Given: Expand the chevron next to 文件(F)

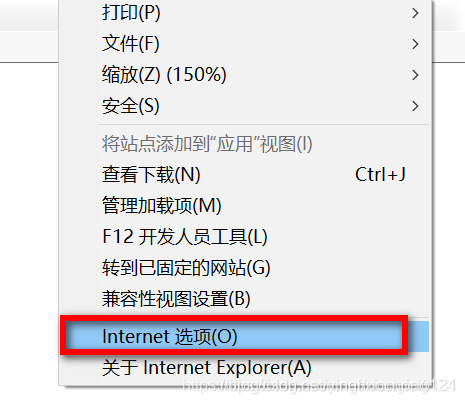Looking at the screenshot, I should pyautogui.click(x=415, y=44).
